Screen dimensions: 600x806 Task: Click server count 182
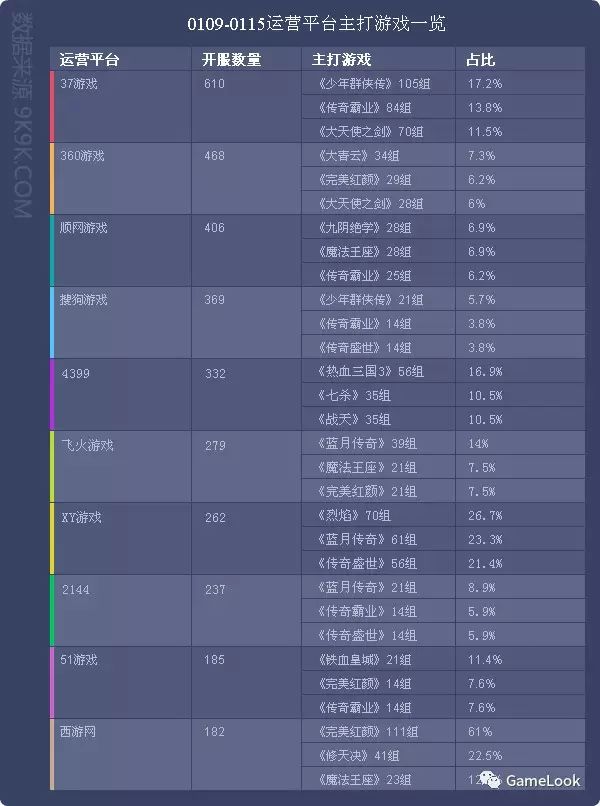pyautogui.click(x=214, y=731)
